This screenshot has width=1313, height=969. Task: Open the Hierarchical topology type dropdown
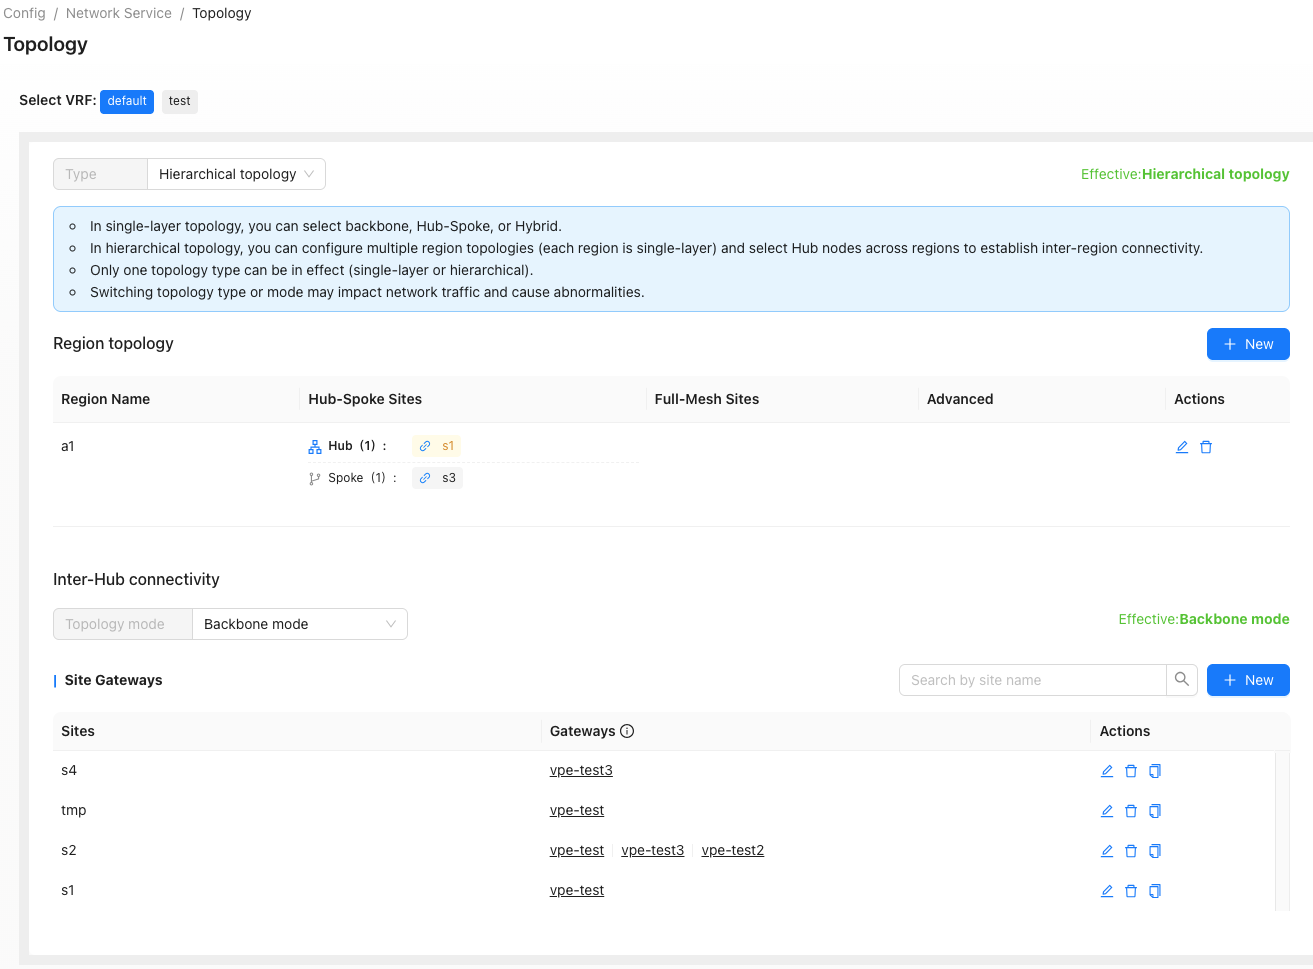pyautogui.click(x=236, y=174)
